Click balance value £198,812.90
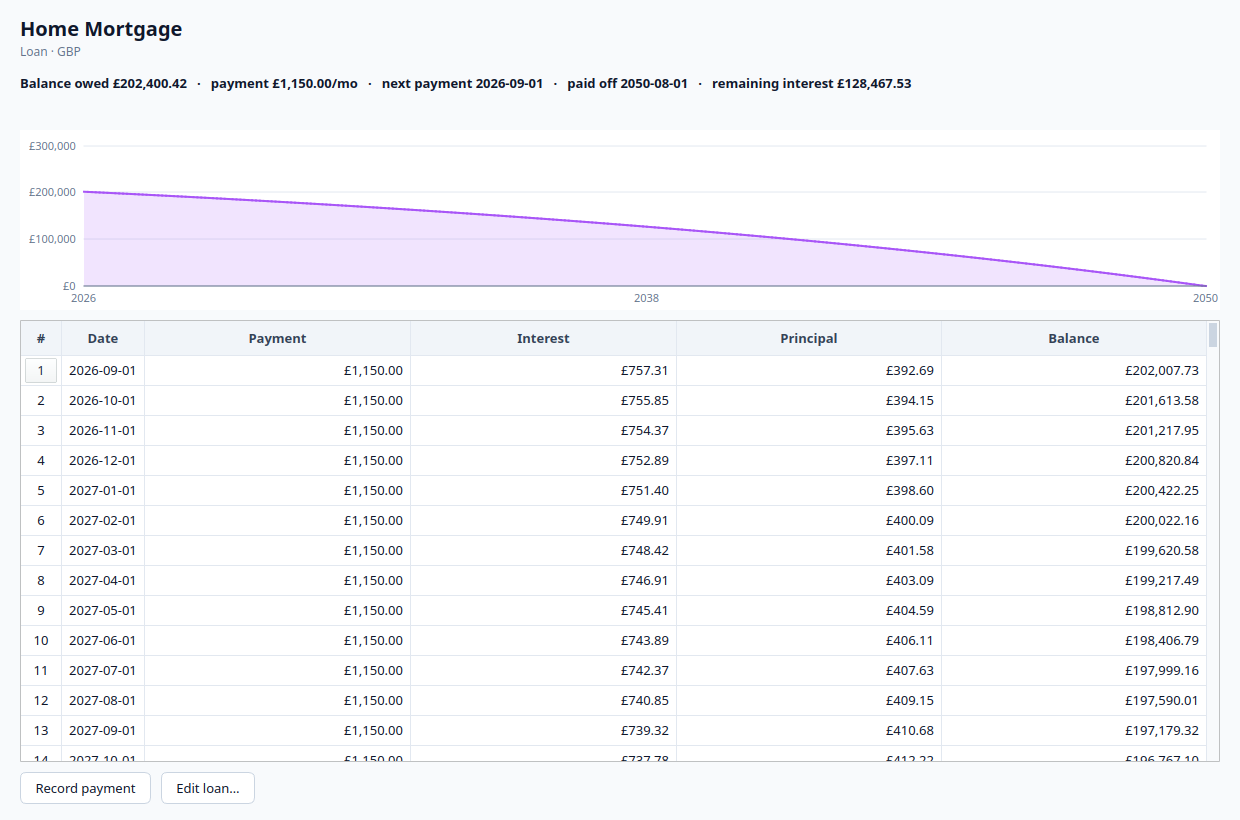 (1162, 611)
